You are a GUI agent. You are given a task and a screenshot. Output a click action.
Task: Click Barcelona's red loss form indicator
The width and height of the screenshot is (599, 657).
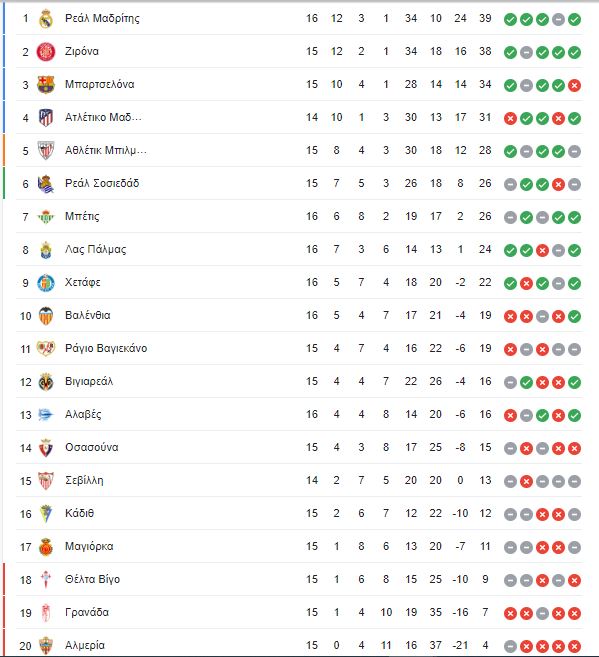pyautogui.click(x=574, y=85)
